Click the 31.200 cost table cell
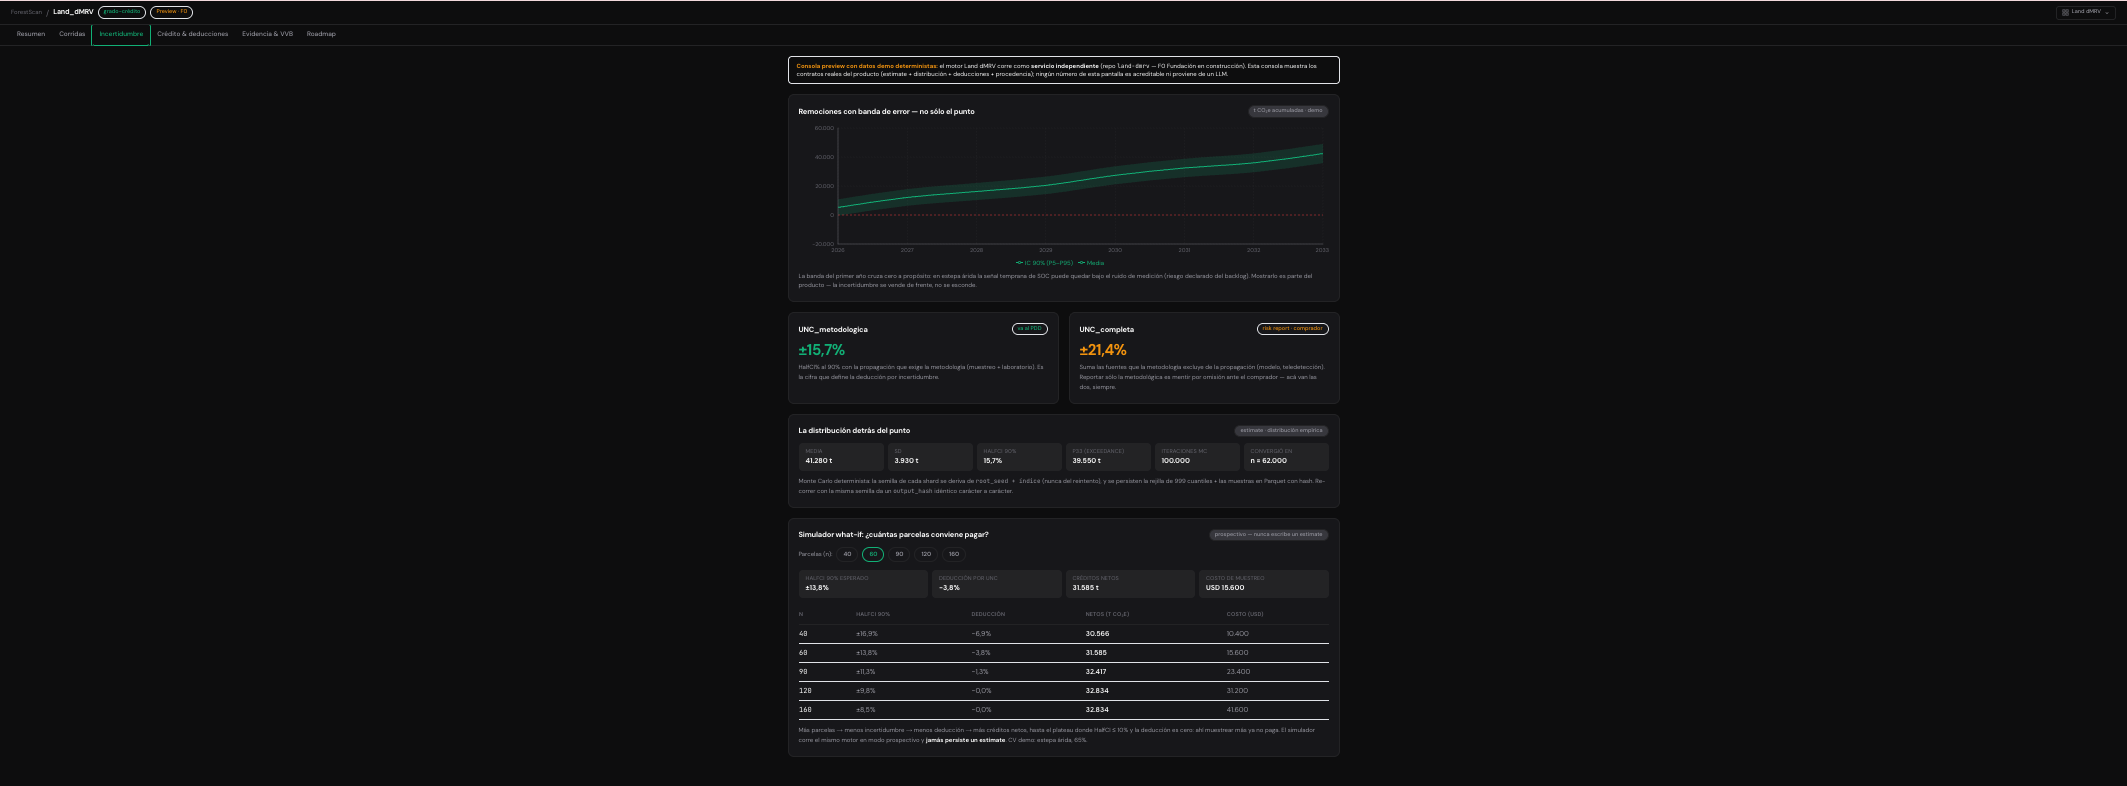 coord(1238,691)
